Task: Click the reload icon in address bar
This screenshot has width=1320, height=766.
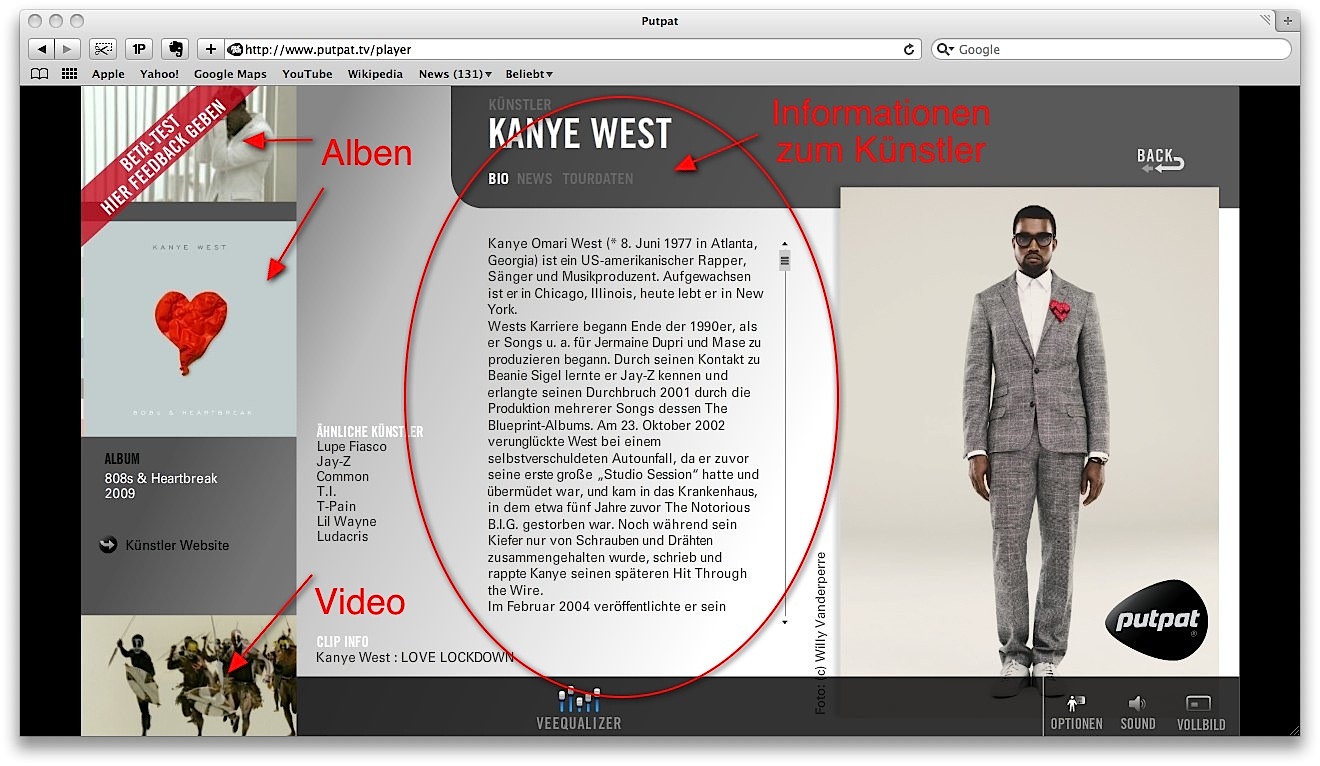Action: [909, 49]
